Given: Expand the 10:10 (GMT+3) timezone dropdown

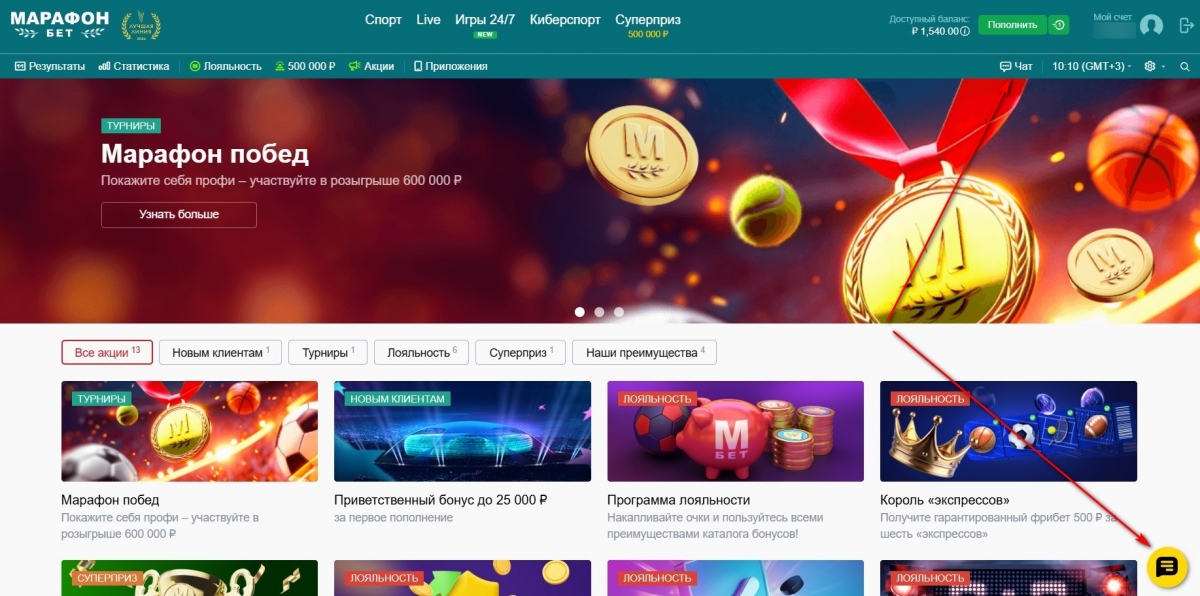Looking at the screenshot, I should tap(1092, 66).
